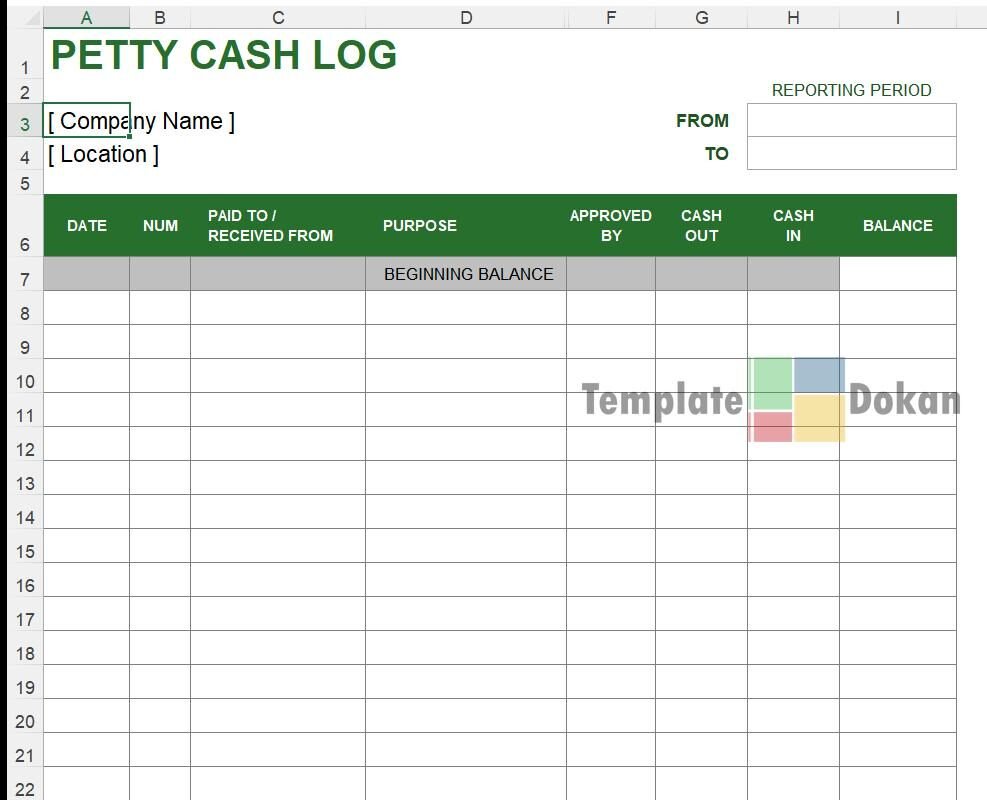Image resolution: width=987 pixels, height=800 pixels.
Task: Select the CASH OUT header cell
Action: click(701, 226)
